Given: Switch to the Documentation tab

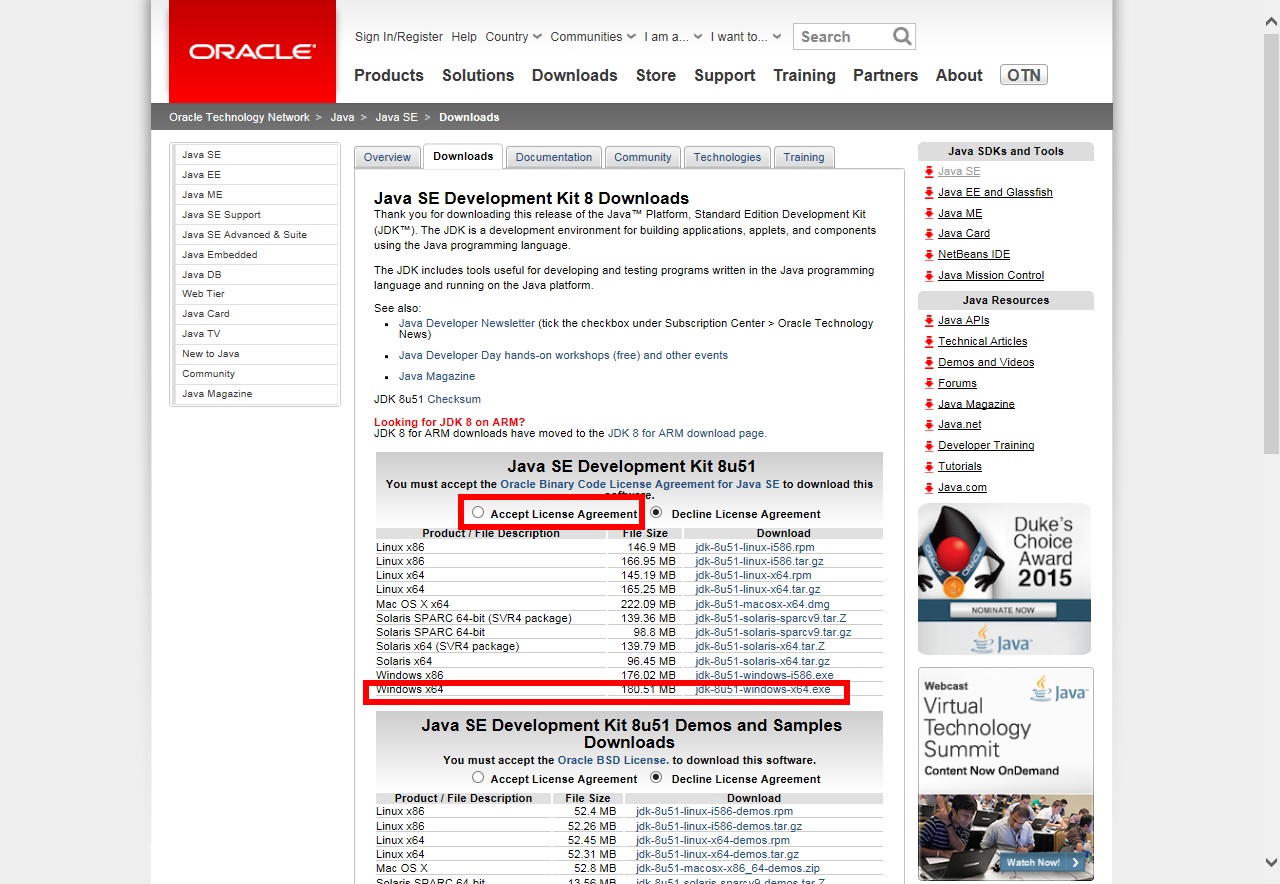Looking at the screenshot, I should coord(554,157).
